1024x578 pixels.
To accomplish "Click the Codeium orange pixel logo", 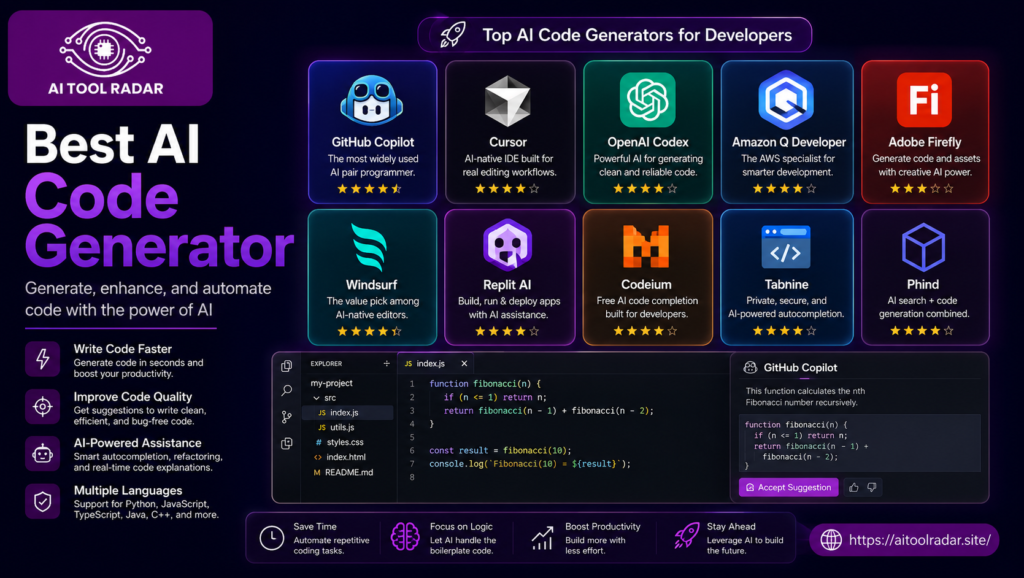I will (x=646, y=246).
